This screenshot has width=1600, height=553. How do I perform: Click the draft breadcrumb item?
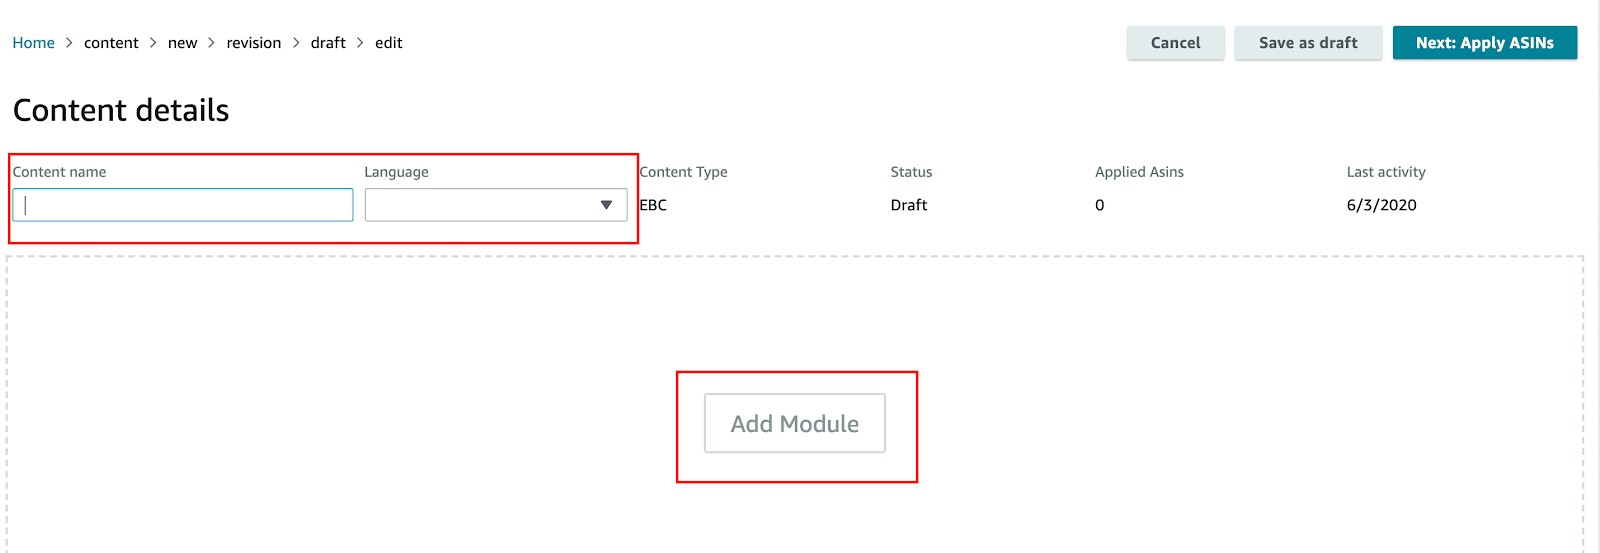coord(328,43)
